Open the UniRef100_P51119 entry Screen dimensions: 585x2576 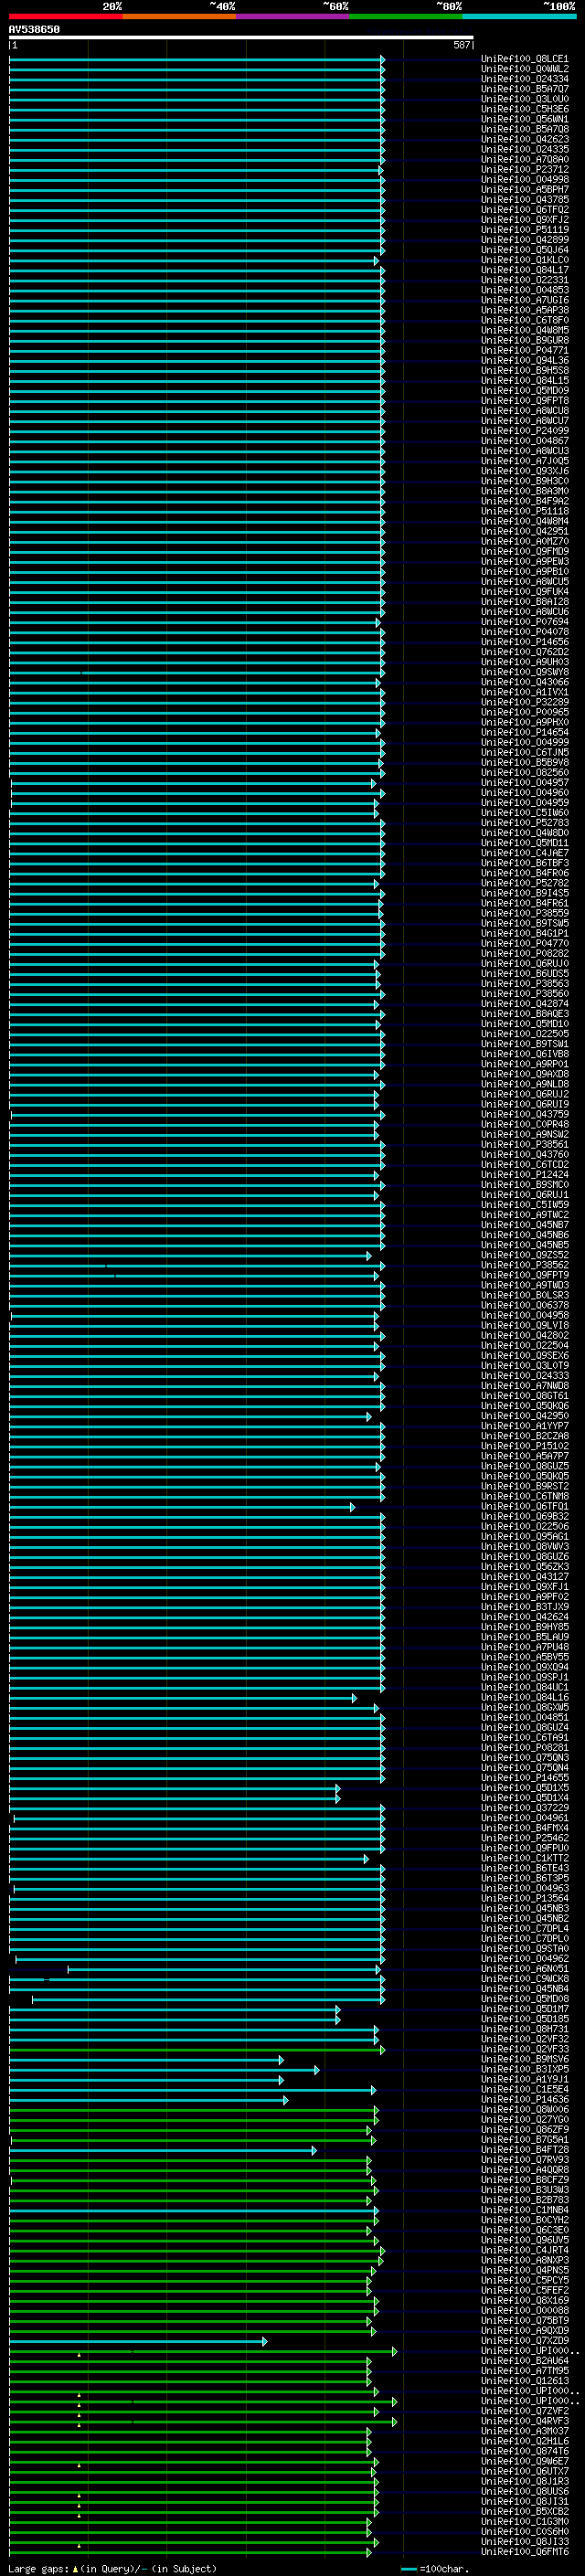[525, 230]
